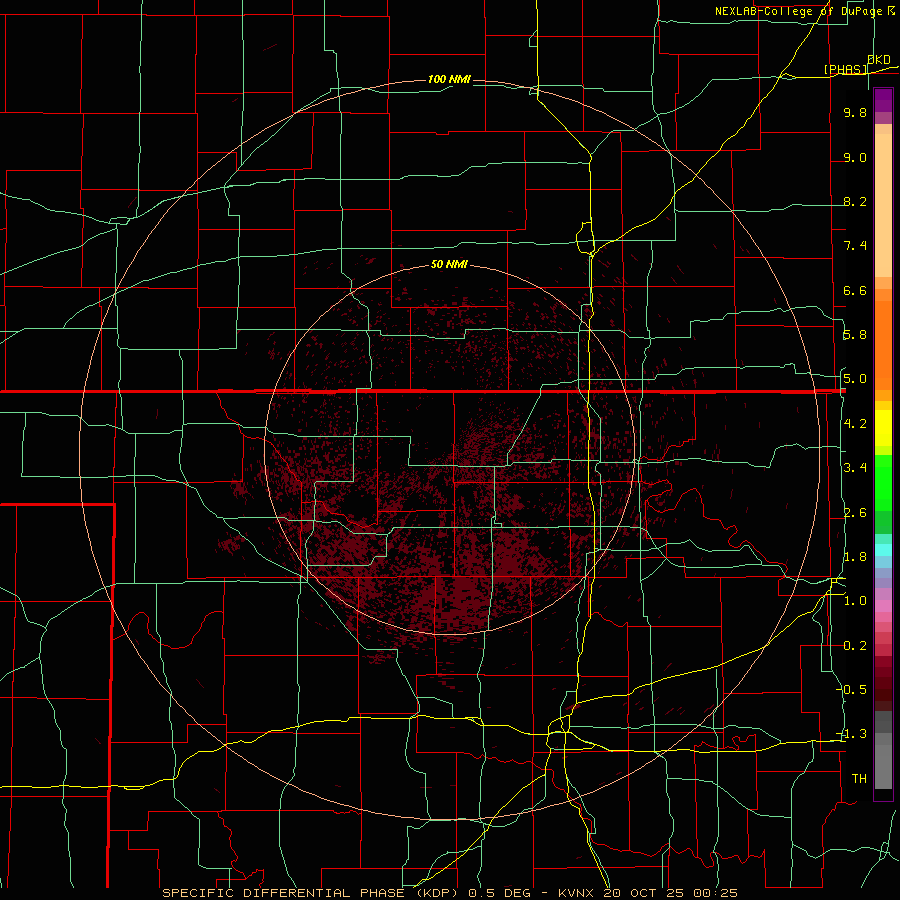Click the 5.8 value on the scale
The width and height of the screenshot is (900, 900).
pyautogui.click(x=855, y=335)
